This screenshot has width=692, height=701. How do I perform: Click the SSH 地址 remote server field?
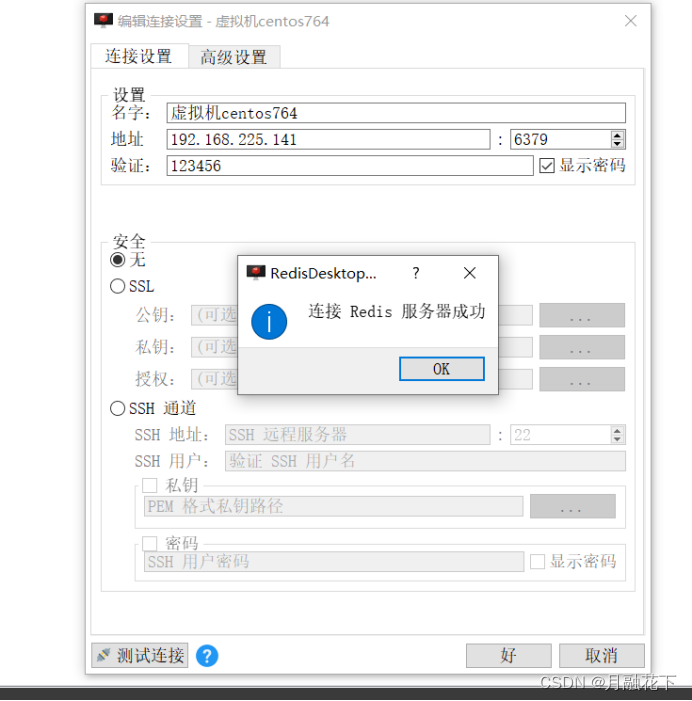coord(357,435)
